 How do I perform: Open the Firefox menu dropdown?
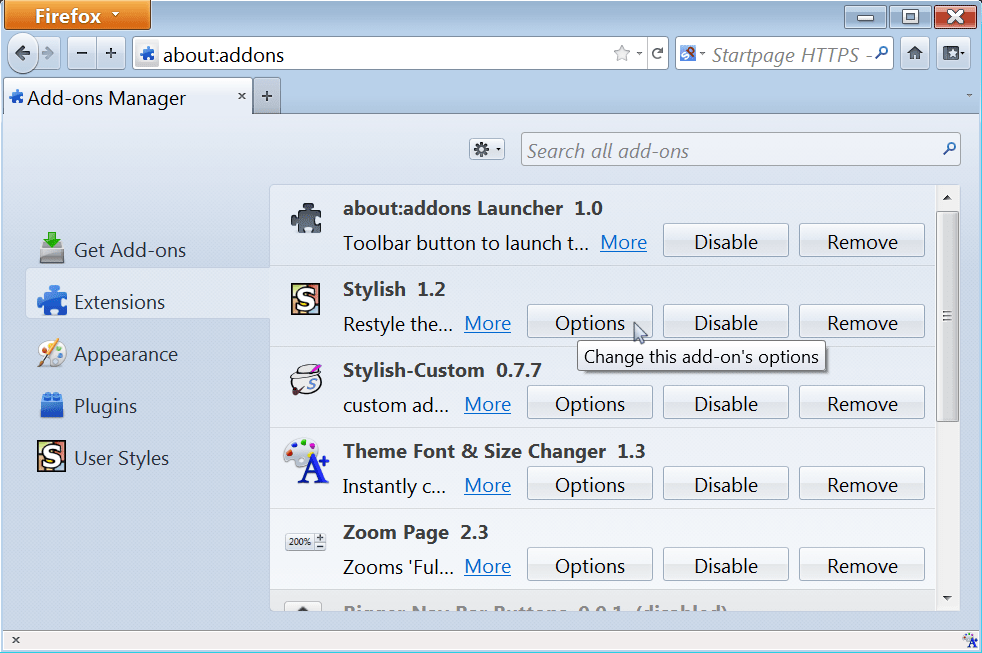pyautogui.click(x=75, y=15)
